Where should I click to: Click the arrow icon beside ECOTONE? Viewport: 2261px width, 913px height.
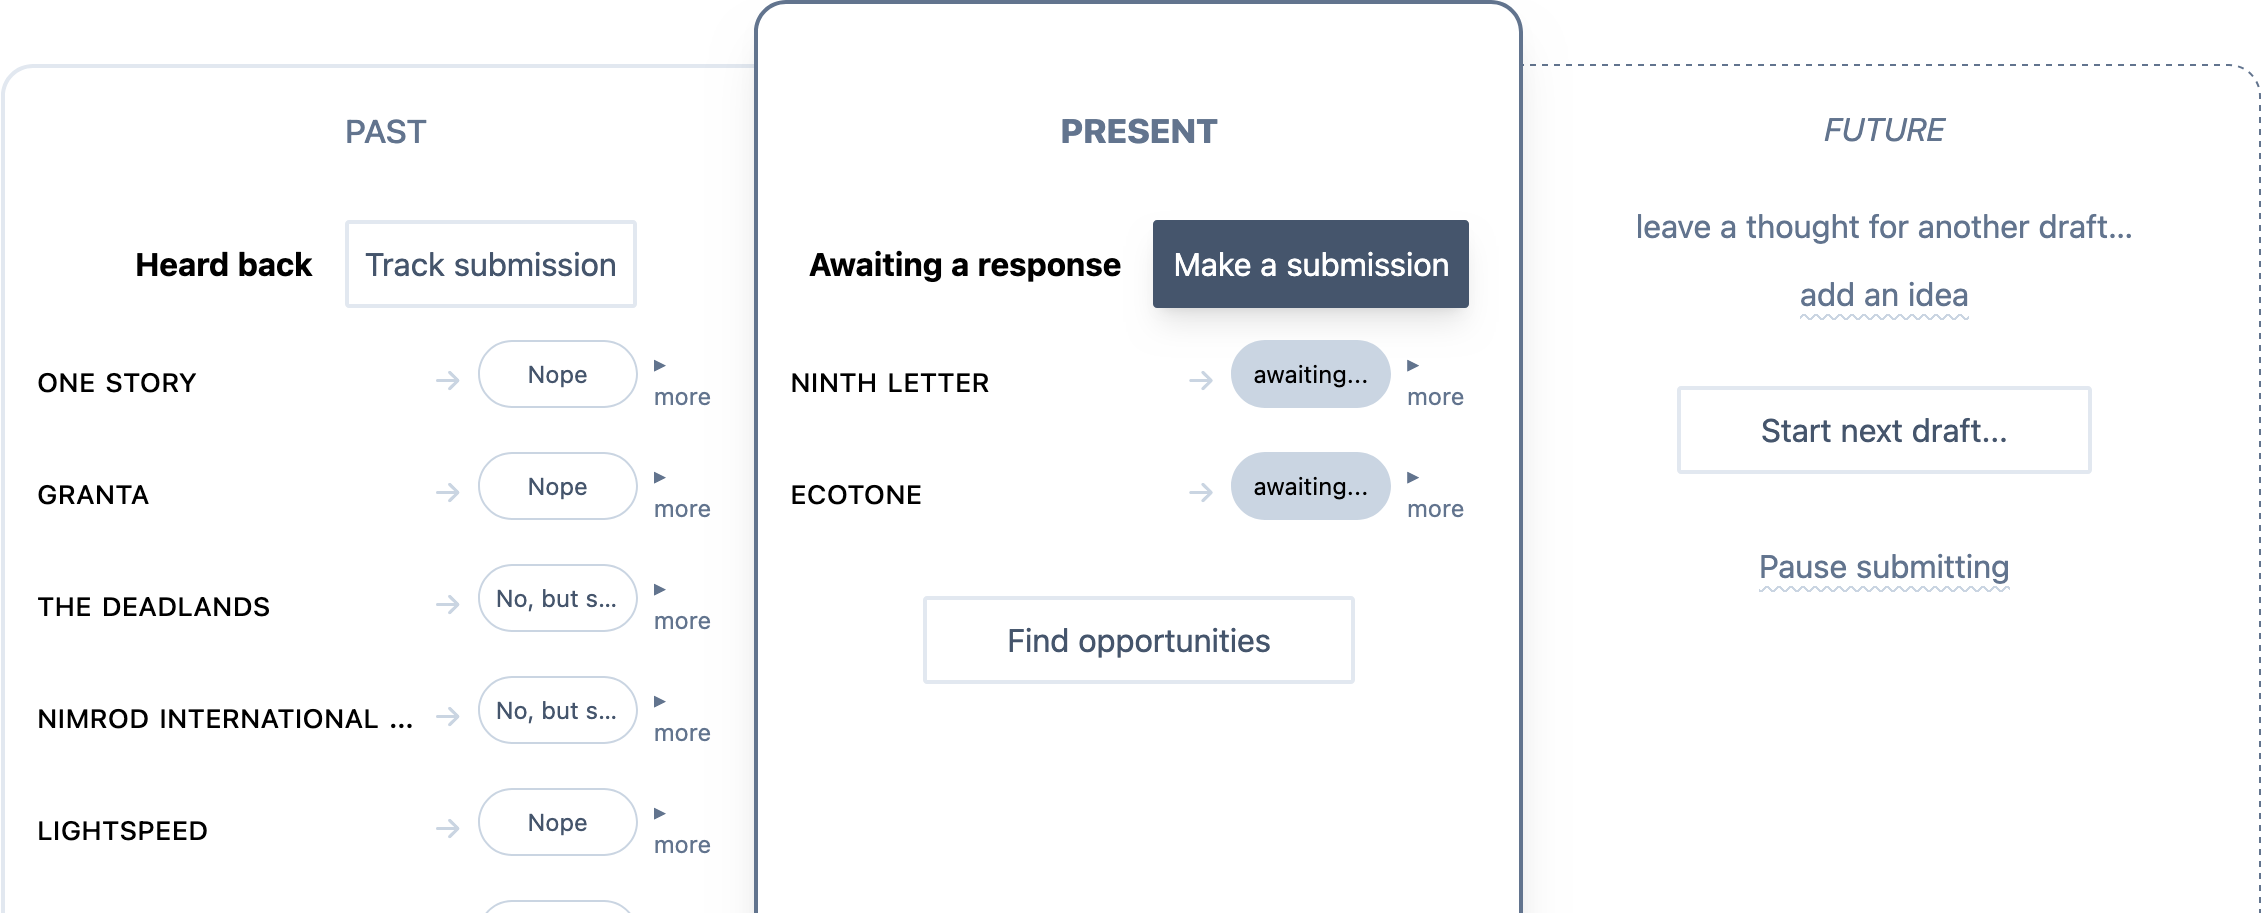pyautogui.click(x=1200, y=493)
